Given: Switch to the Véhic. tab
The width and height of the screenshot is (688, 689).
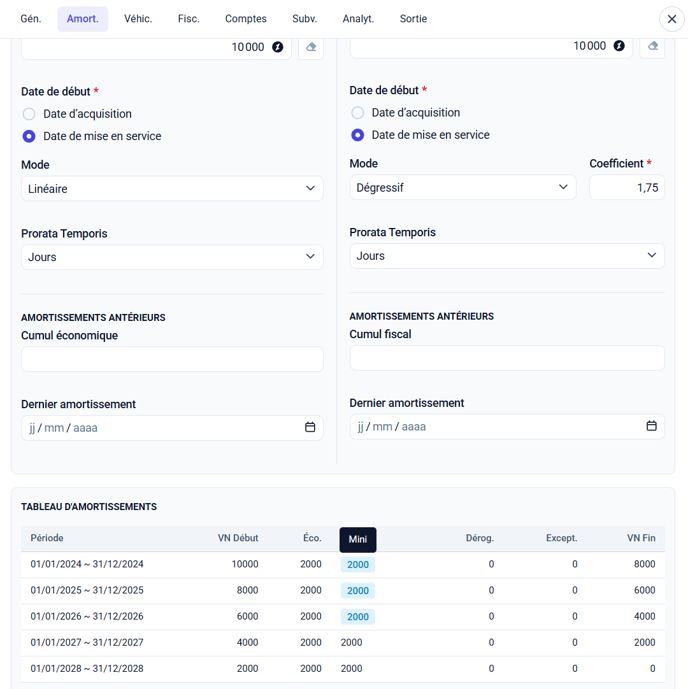Looking at the screenshot, I should pyautogui.click(x=138, y=19).
